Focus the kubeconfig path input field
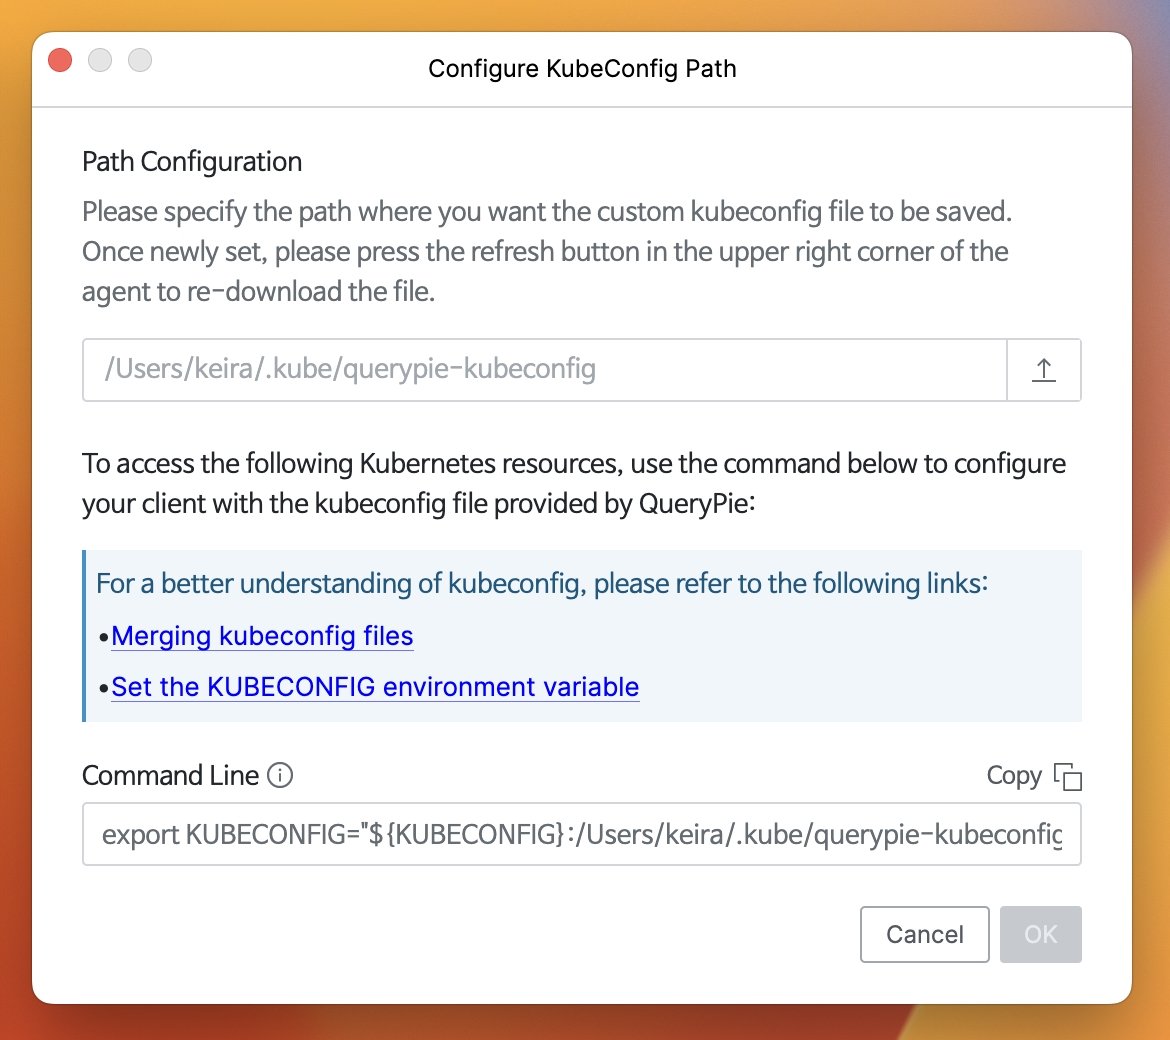The image size is (1170, 1040). point(544,370)
